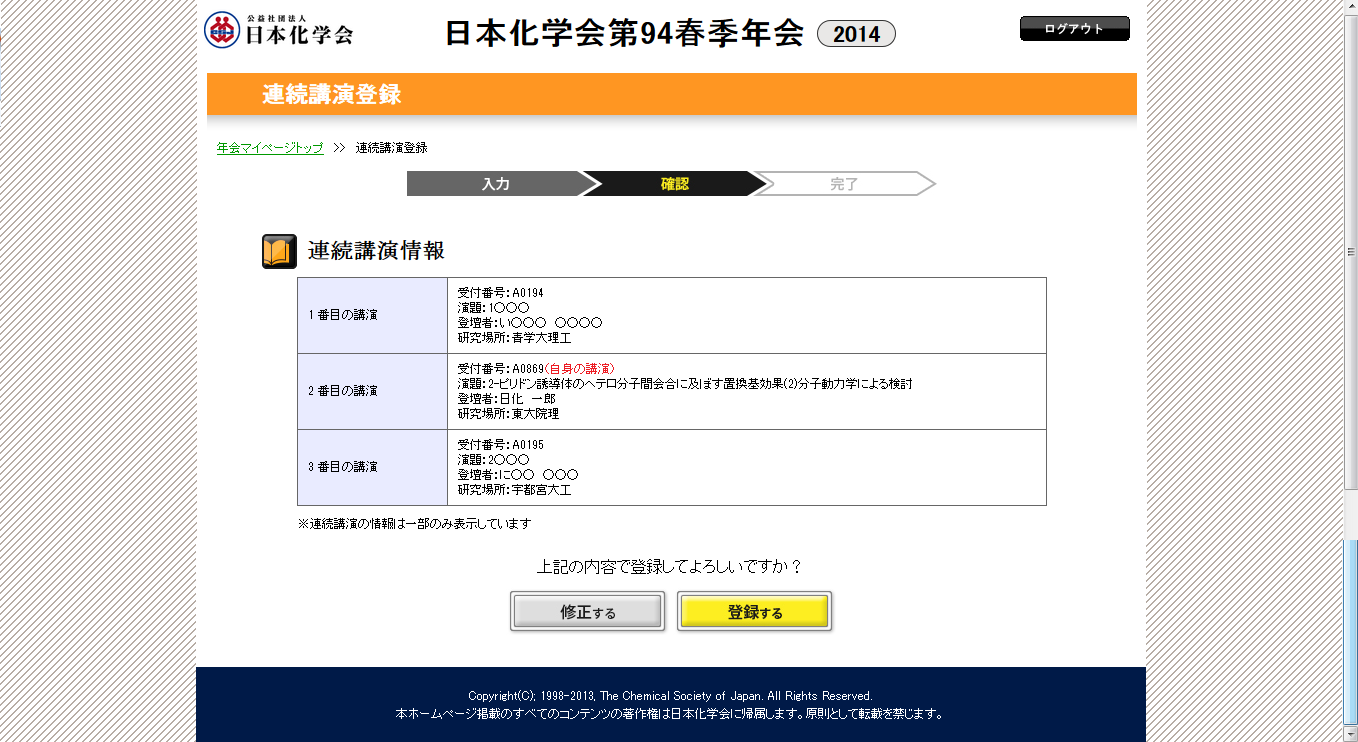
Task: Click the red 自身の講演 text
Action: point(580,369)
